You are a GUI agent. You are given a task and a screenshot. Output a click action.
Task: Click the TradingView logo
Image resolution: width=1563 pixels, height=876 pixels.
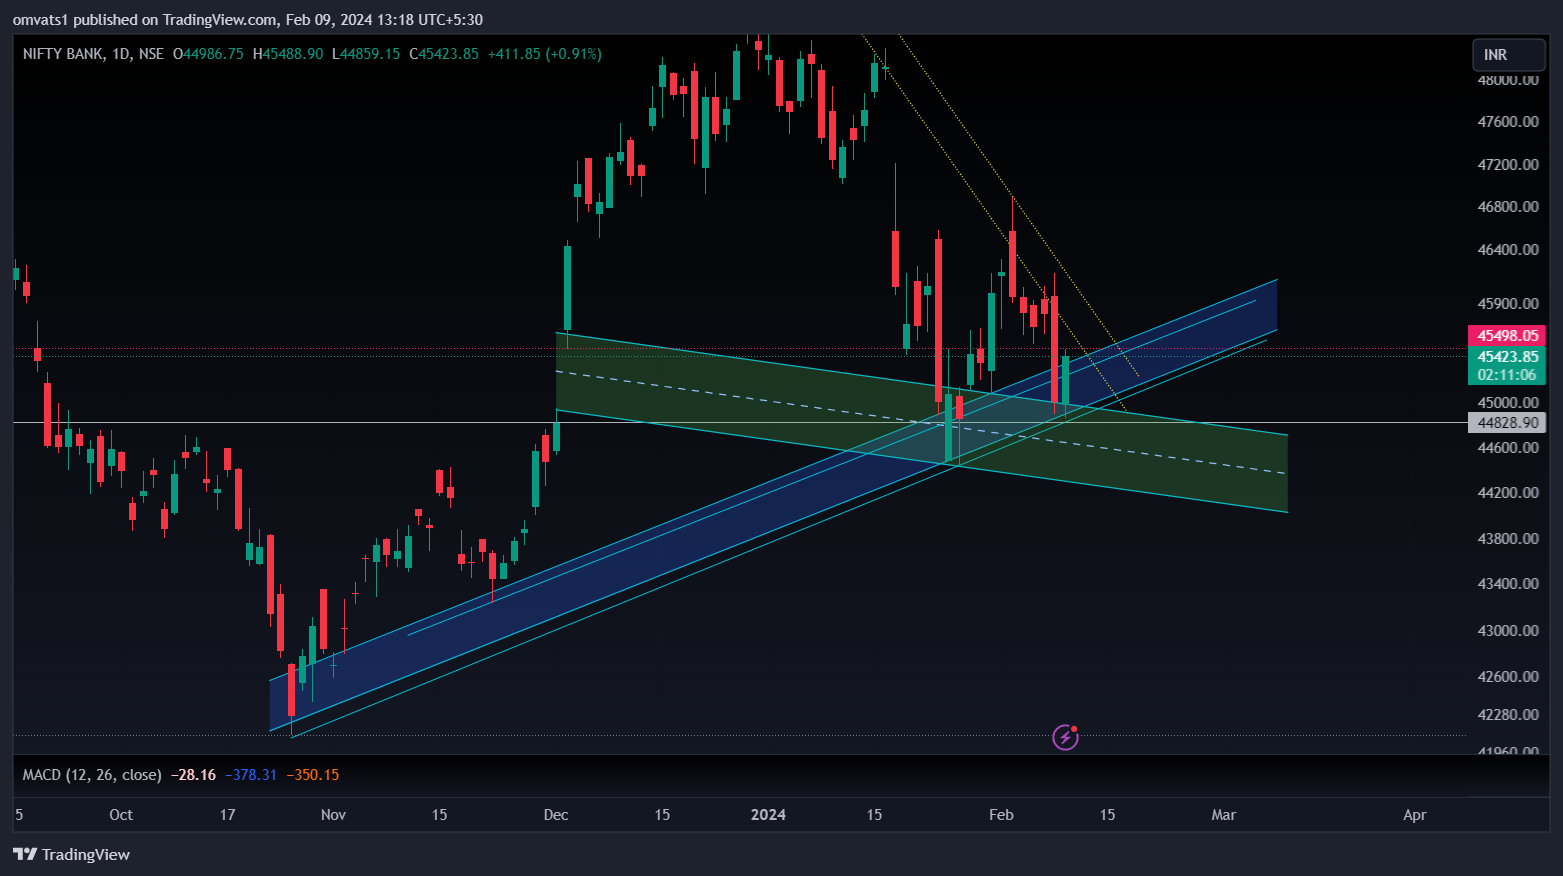71,854
